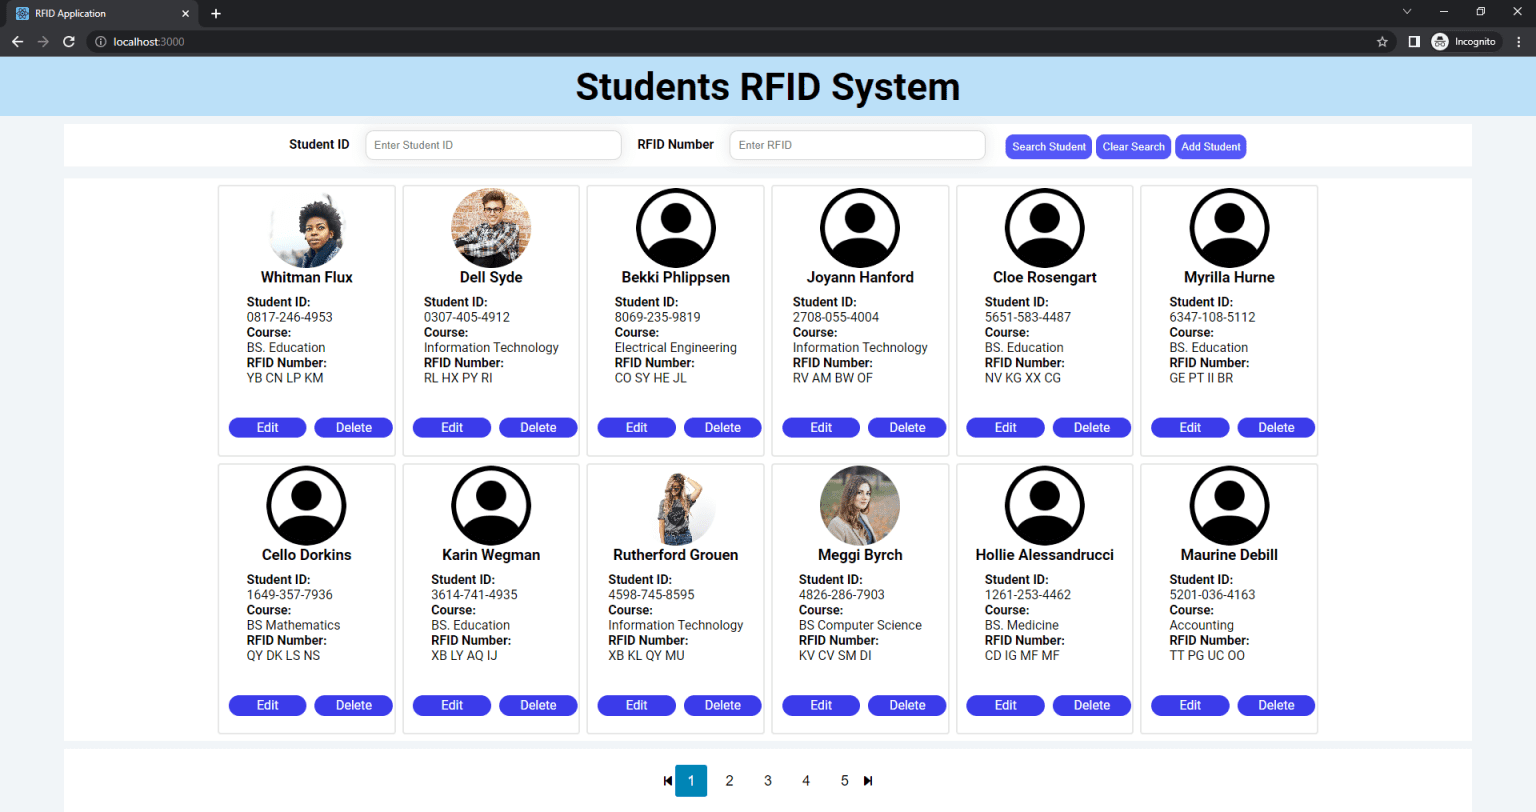This screenshot has height=812, width=1536.
Task: Click Whitman Flux's profile photo
Action: pyautogui.click(x=307, y=228)
